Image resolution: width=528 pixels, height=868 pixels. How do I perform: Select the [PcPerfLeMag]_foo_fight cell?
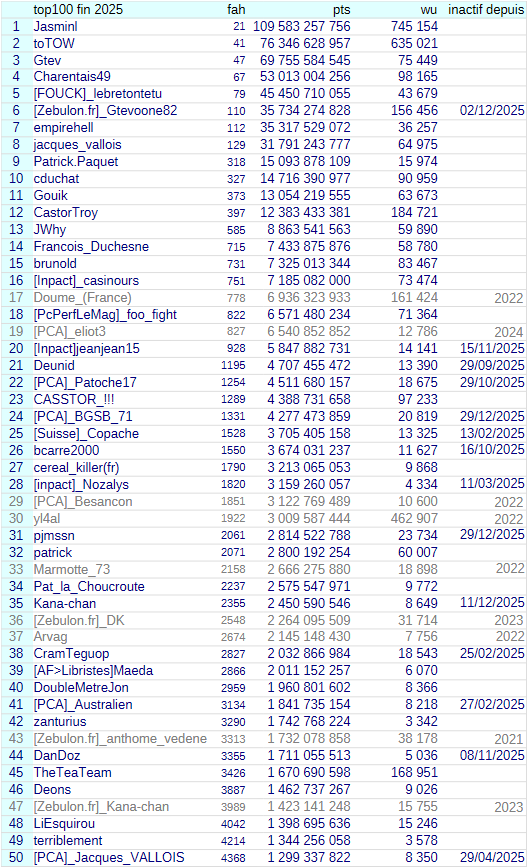(x=105, y=314)
